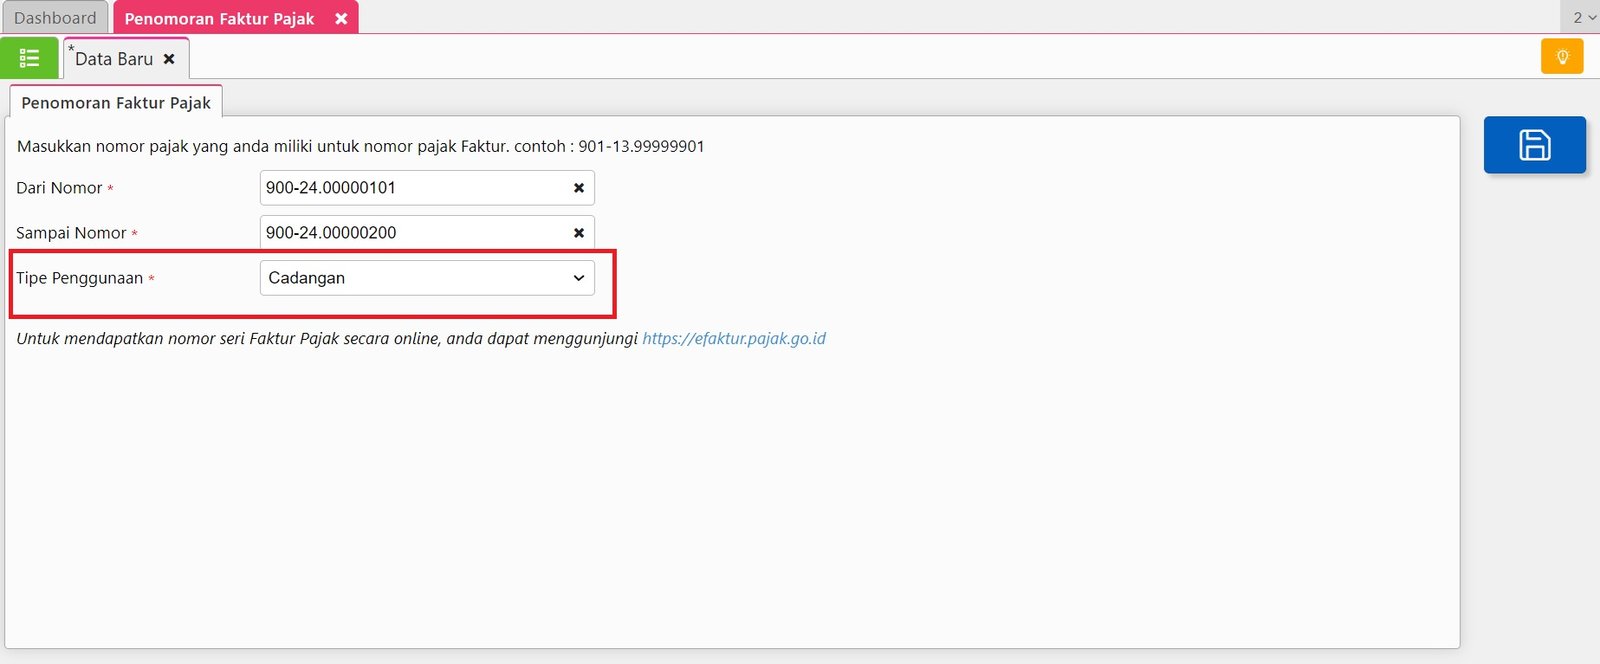This screenshot has width=1600, height=664.
Task: Click into the Dari Nomor text field
Action: pos(415,188)
